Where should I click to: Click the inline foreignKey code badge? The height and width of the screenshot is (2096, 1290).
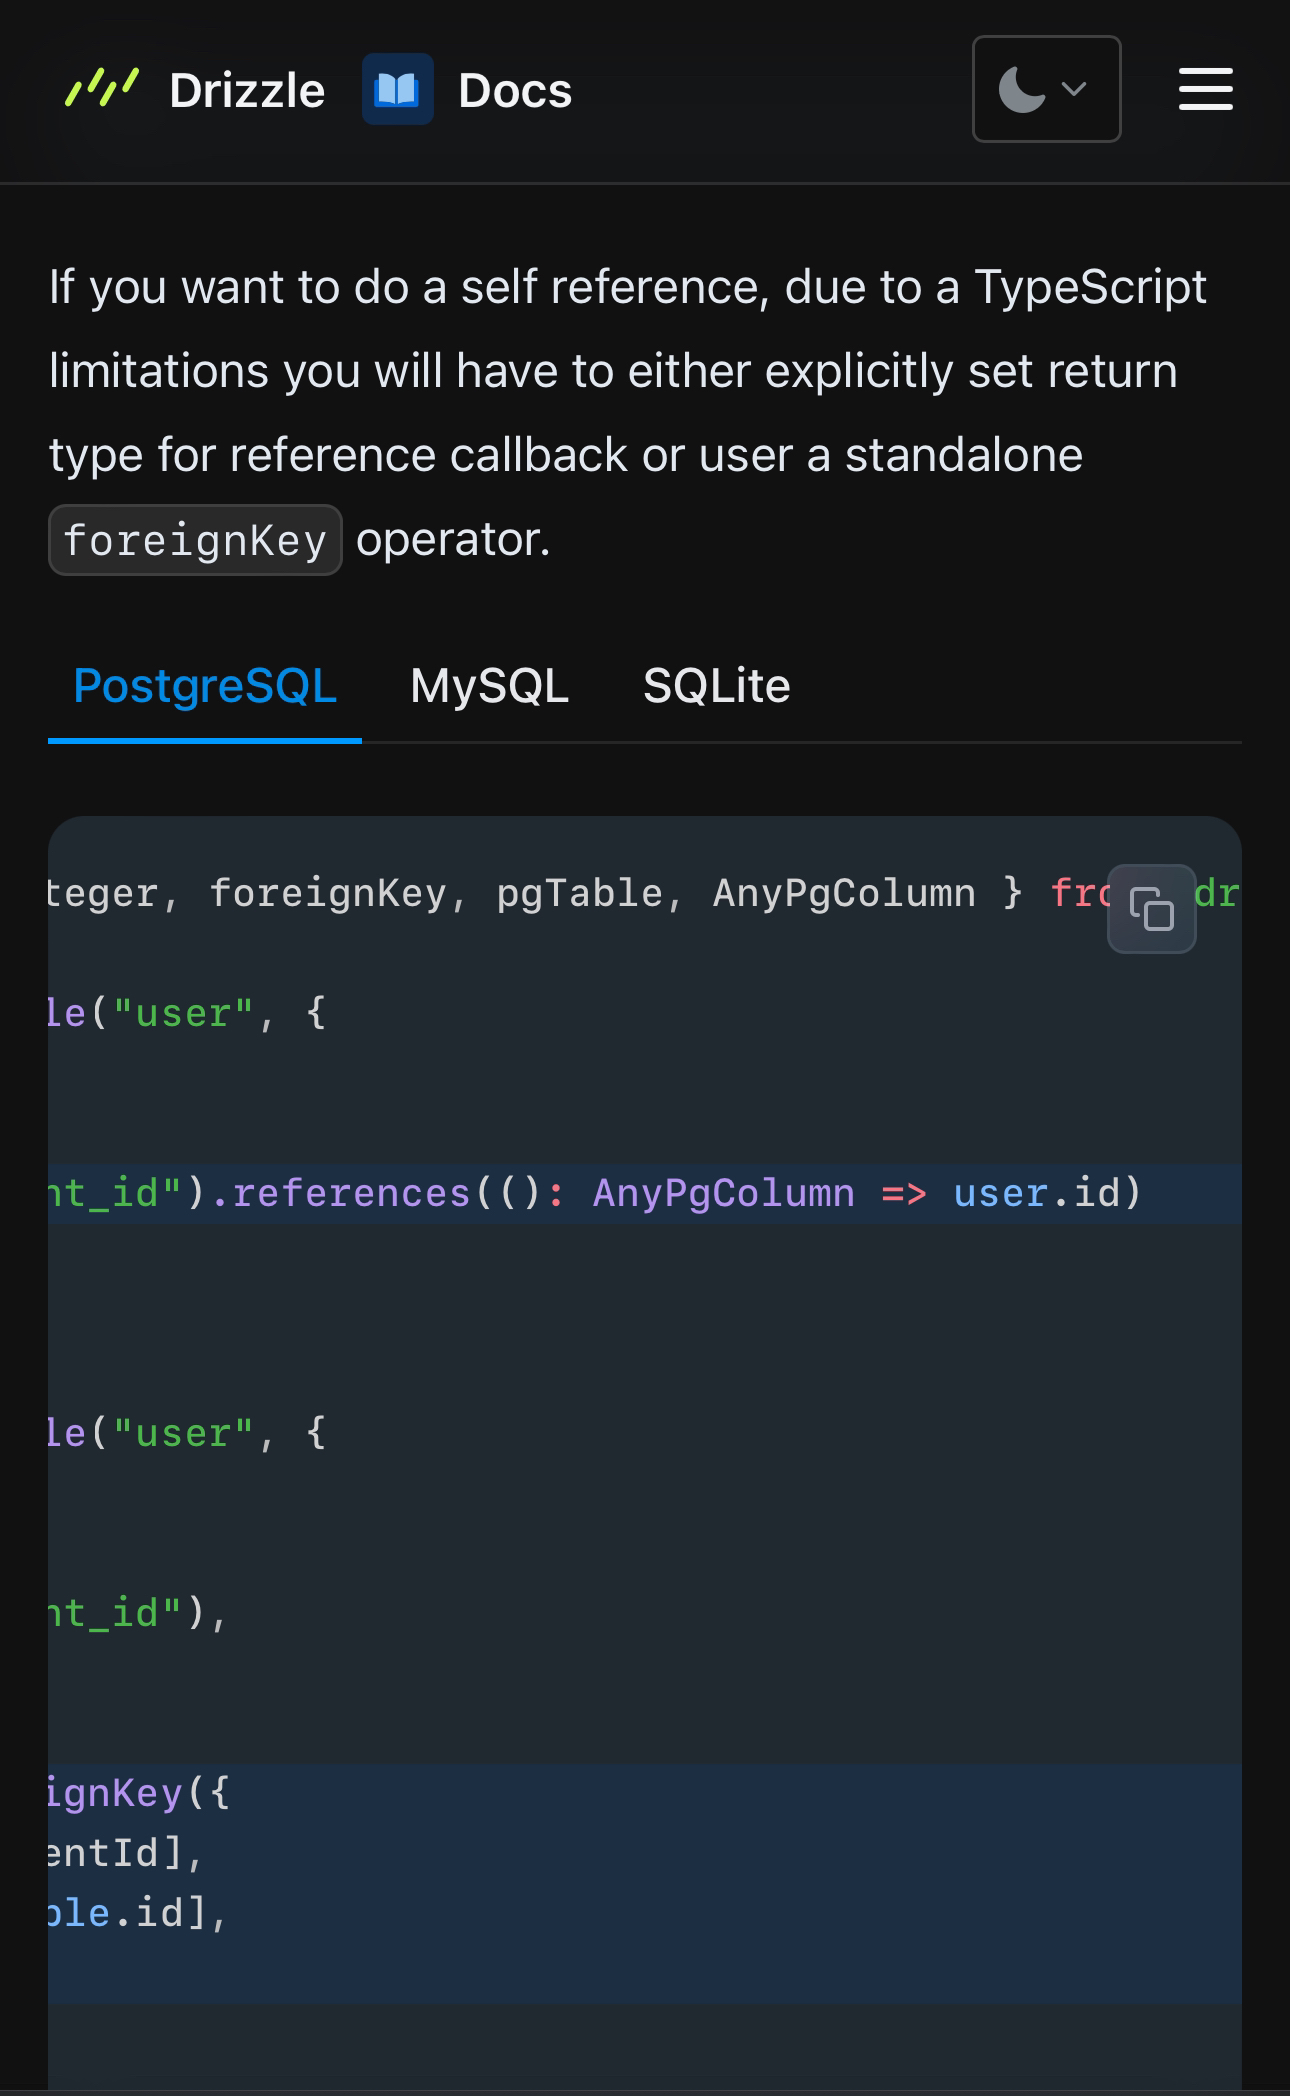195,541
